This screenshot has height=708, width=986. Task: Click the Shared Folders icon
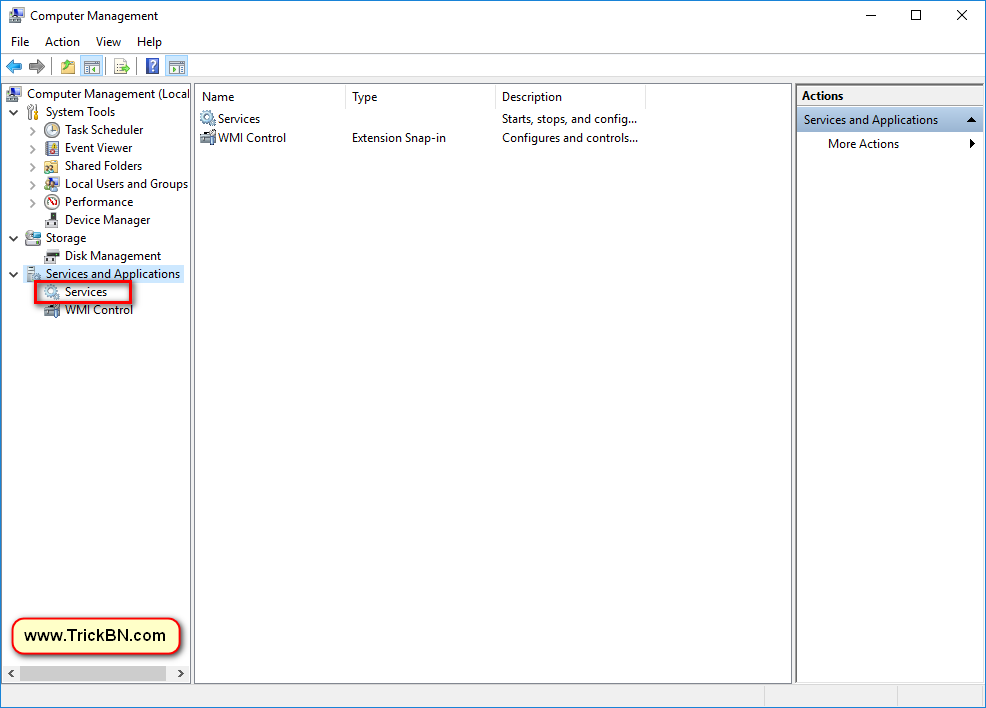[x=52, y=167]
